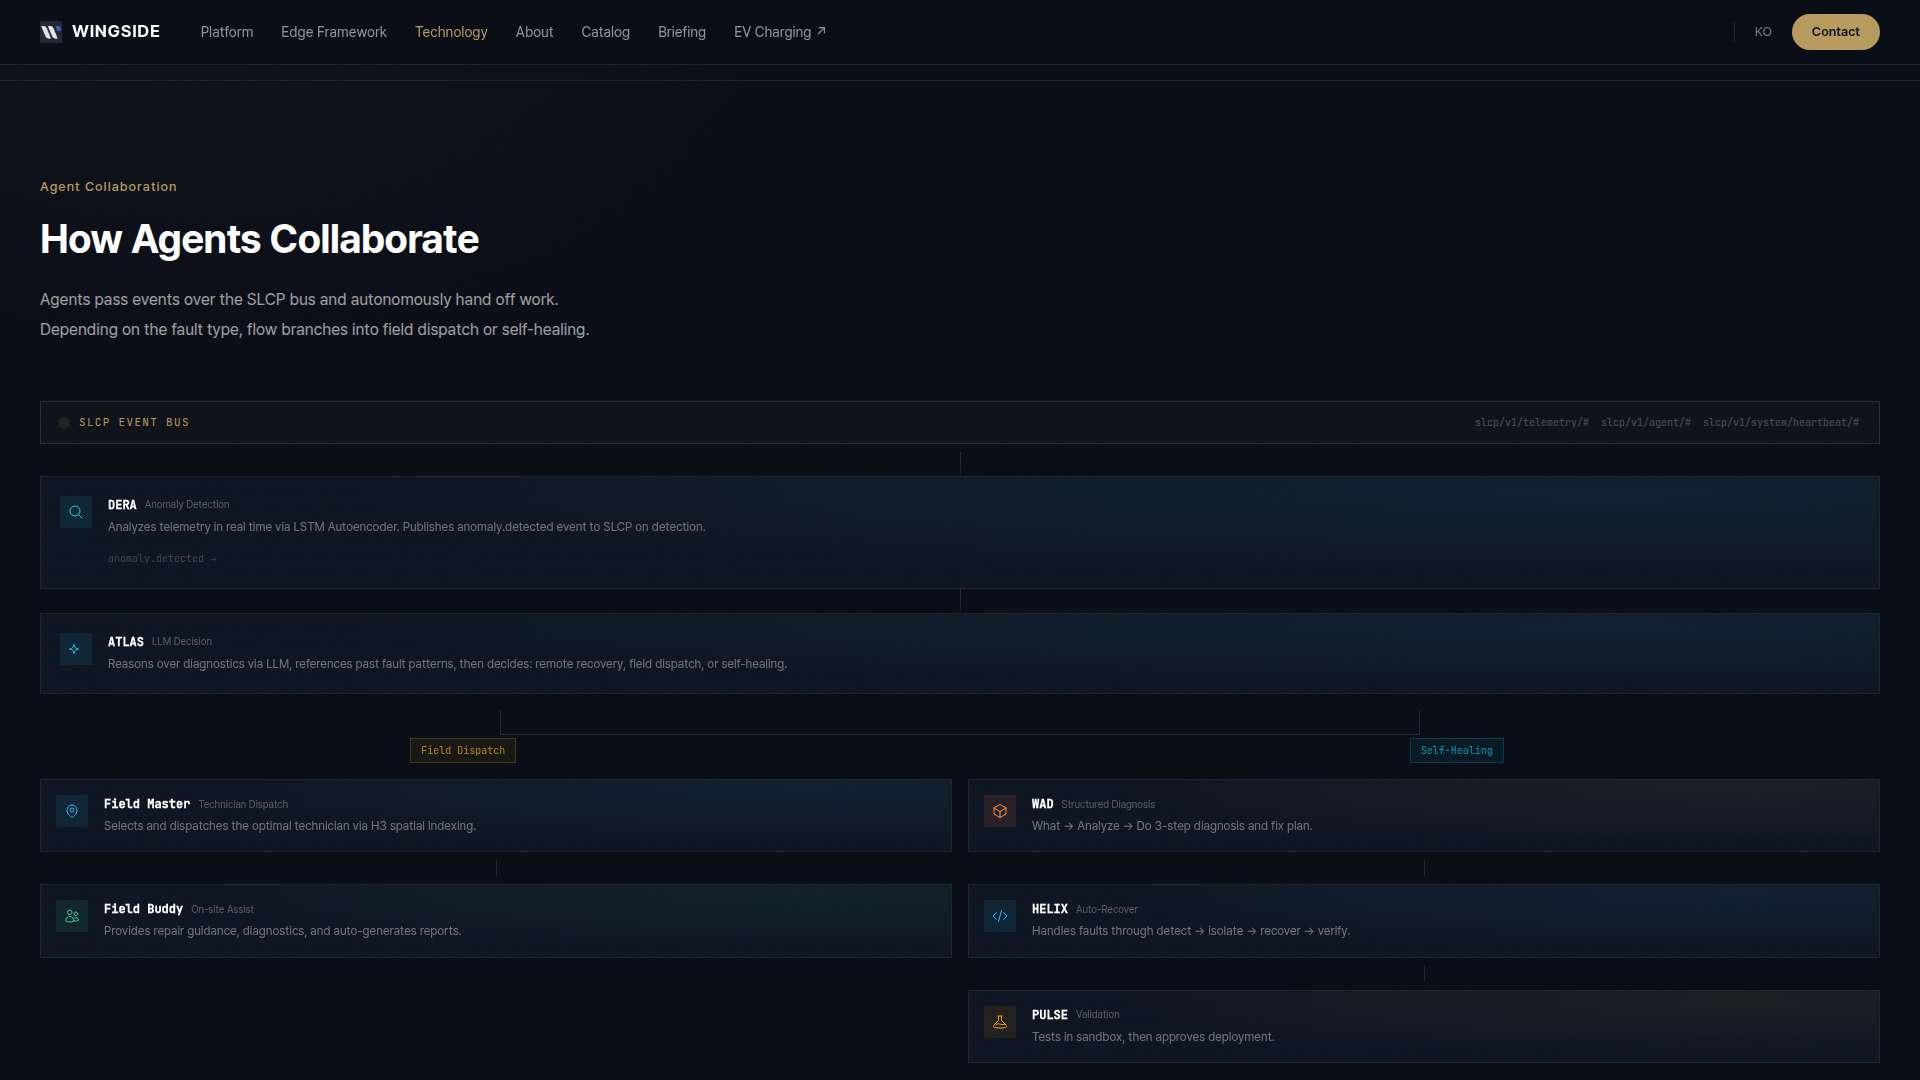This screenshot has width=1920, height=1080.
Task: Switch language with the KO toggle
Action: (1763, 32)
